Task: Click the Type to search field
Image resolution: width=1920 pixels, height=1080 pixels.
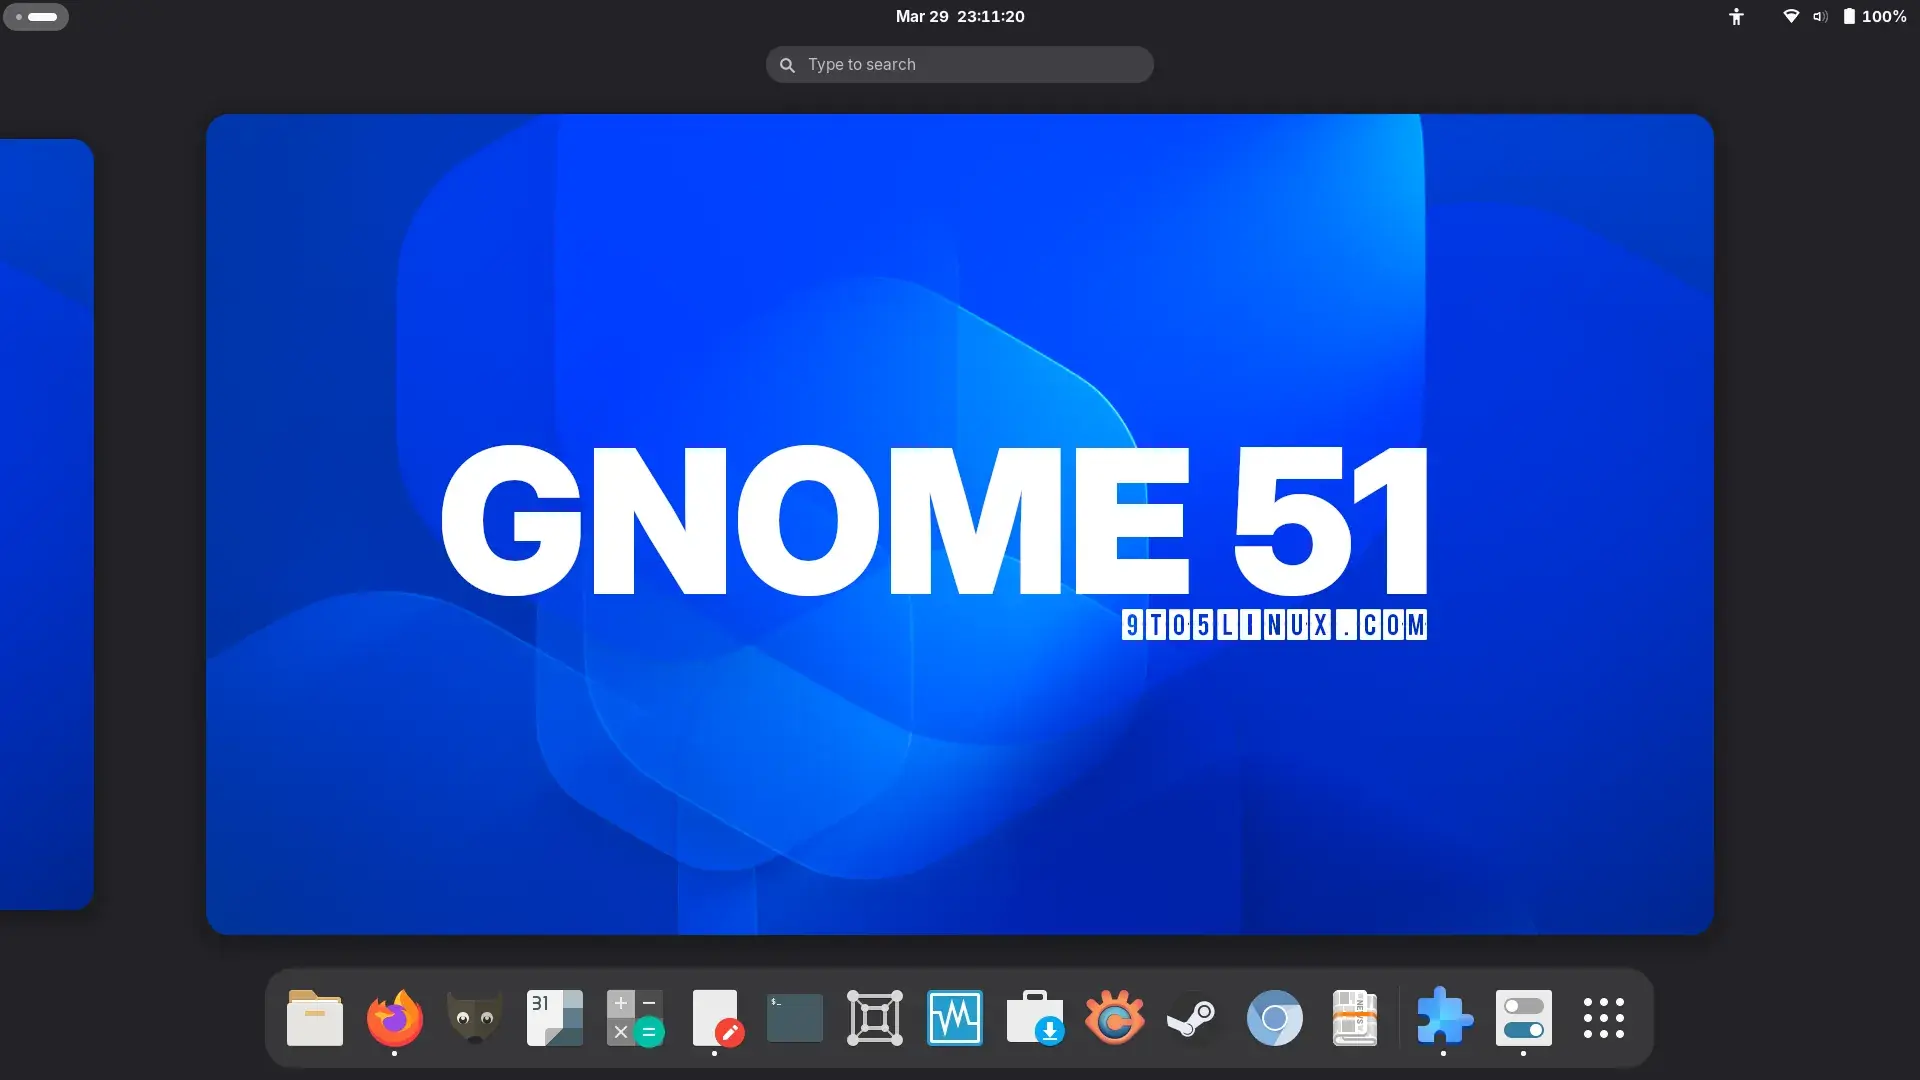Action: (x=960, y=64)
